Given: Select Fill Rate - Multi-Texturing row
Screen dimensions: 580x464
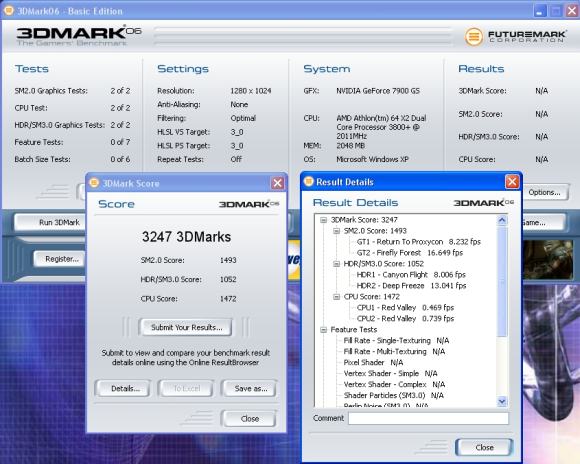Looking at the screenshot, I should point(394,352).
